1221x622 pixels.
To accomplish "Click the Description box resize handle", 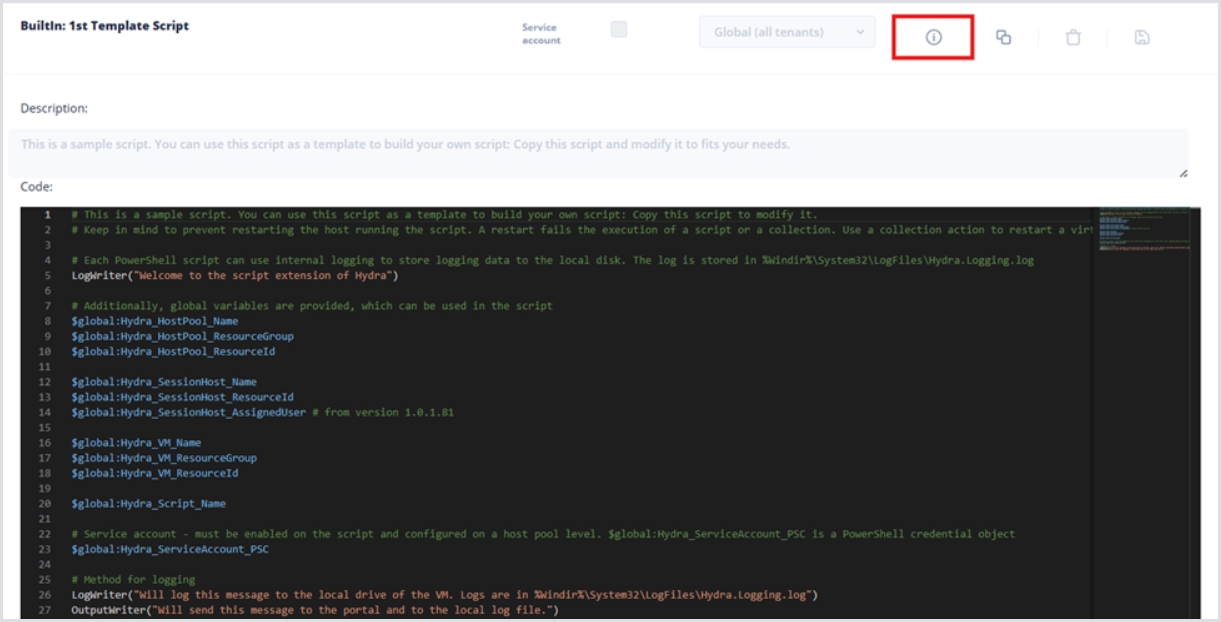I will [1184, 173].
